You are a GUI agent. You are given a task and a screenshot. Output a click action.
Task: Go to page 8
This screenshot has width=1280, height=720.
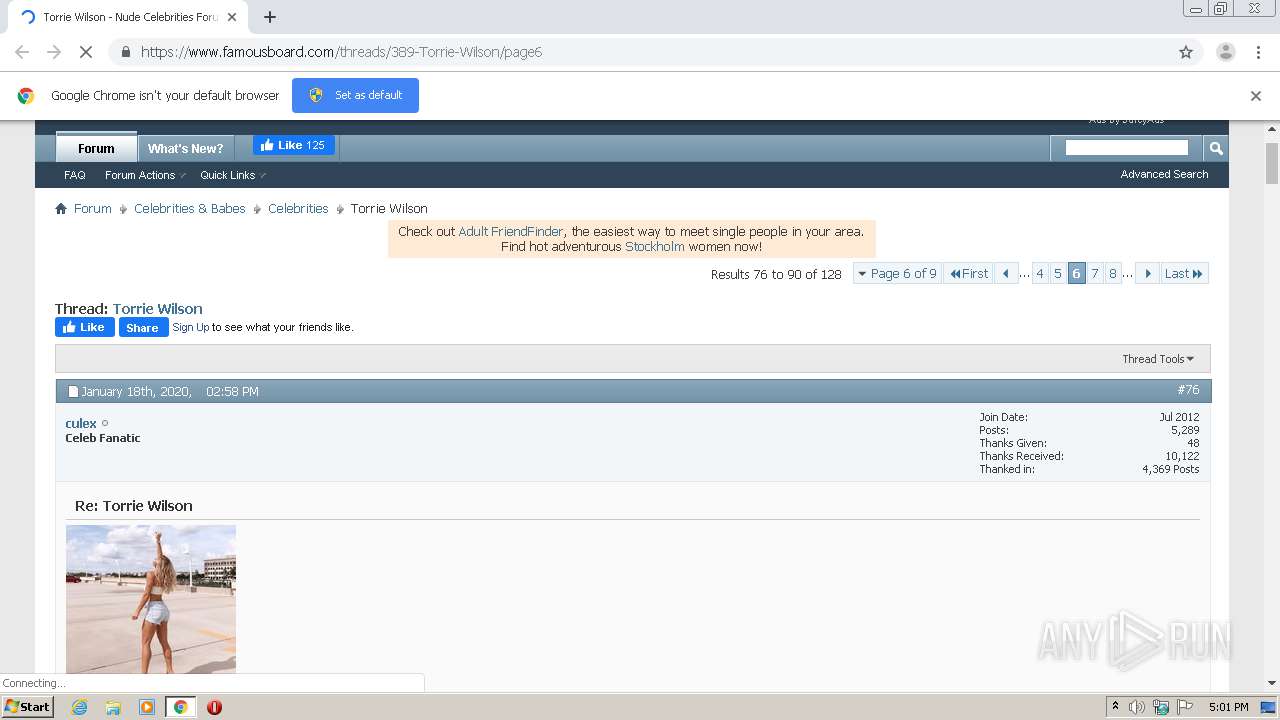click(1113, 273)
